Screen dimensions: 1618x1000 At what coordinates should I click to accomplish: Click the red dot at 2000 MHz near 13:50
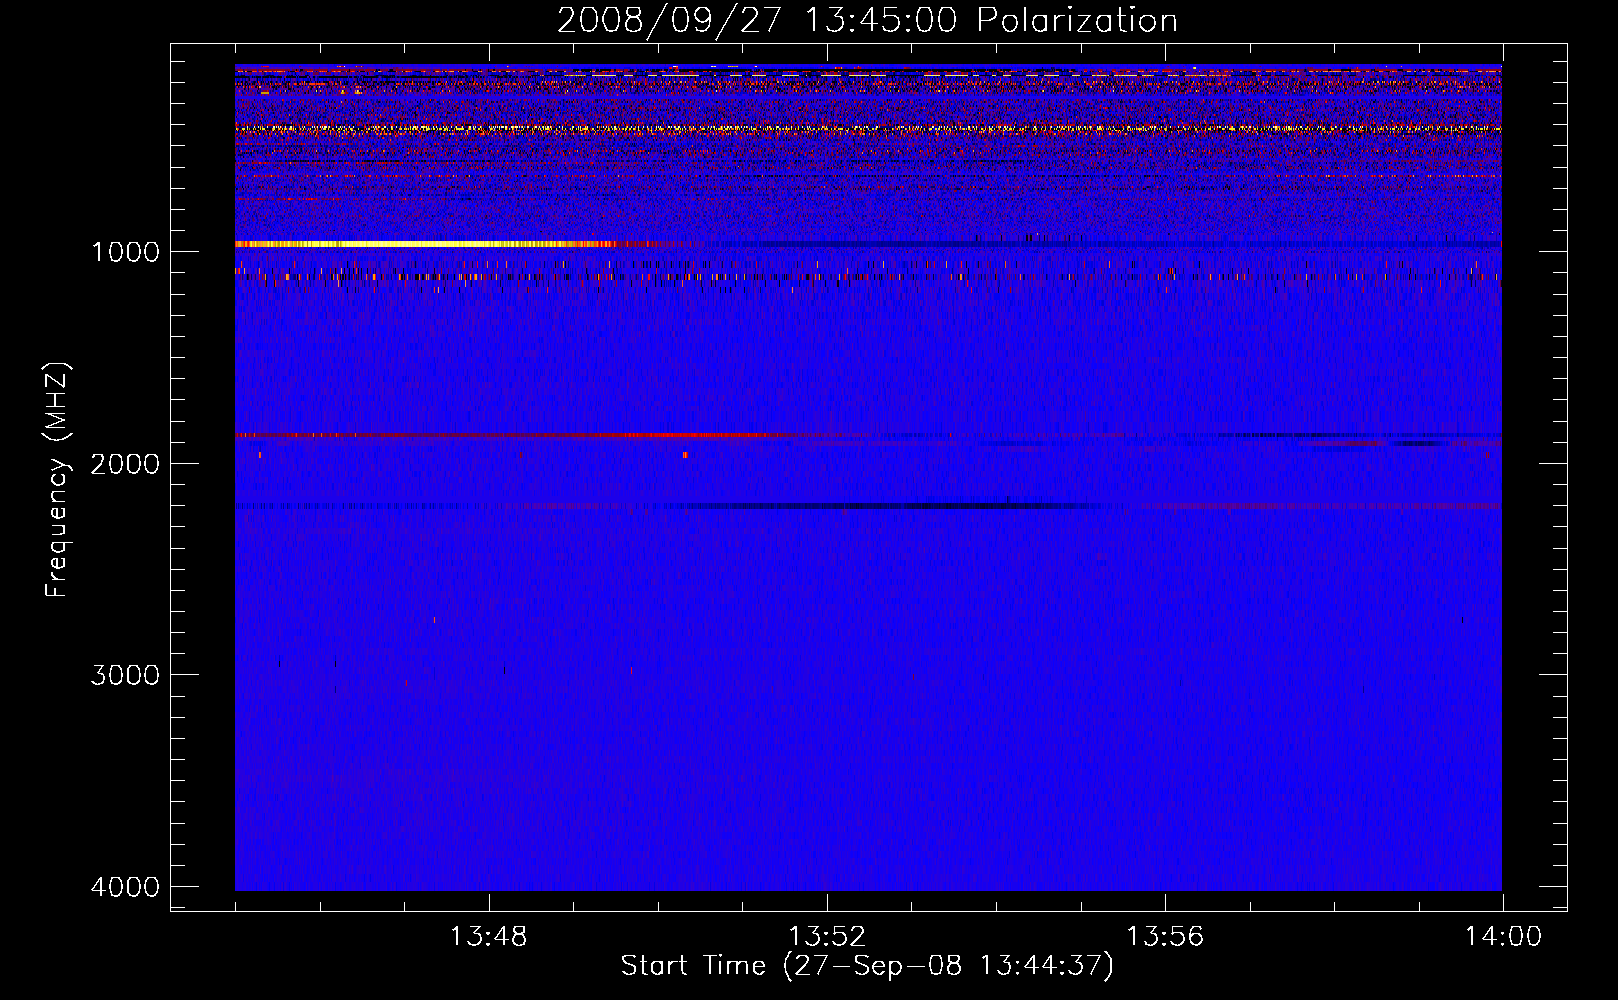685,455
